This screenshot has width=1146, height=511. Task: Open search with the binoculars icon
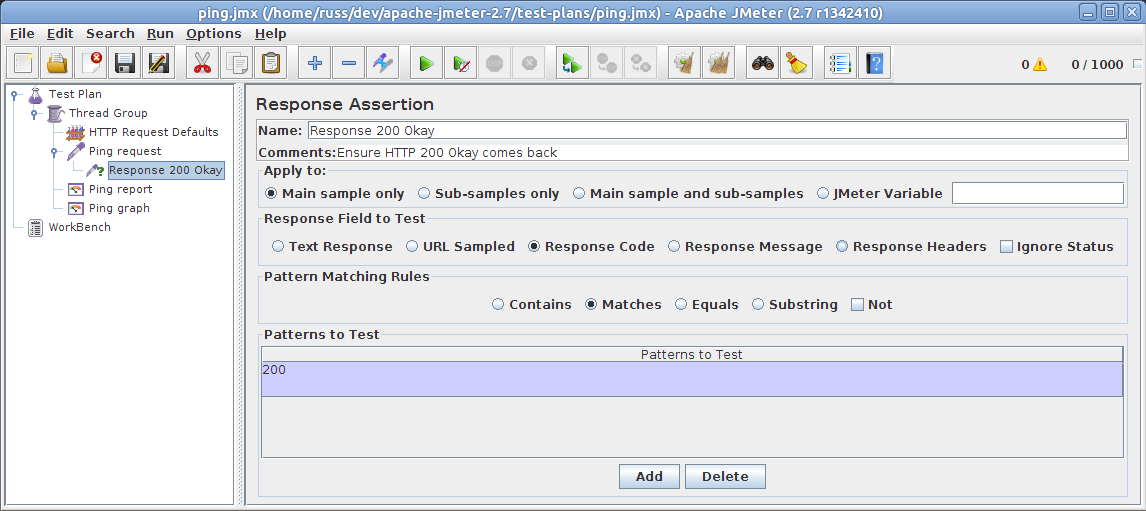click(x=763, y=64)
